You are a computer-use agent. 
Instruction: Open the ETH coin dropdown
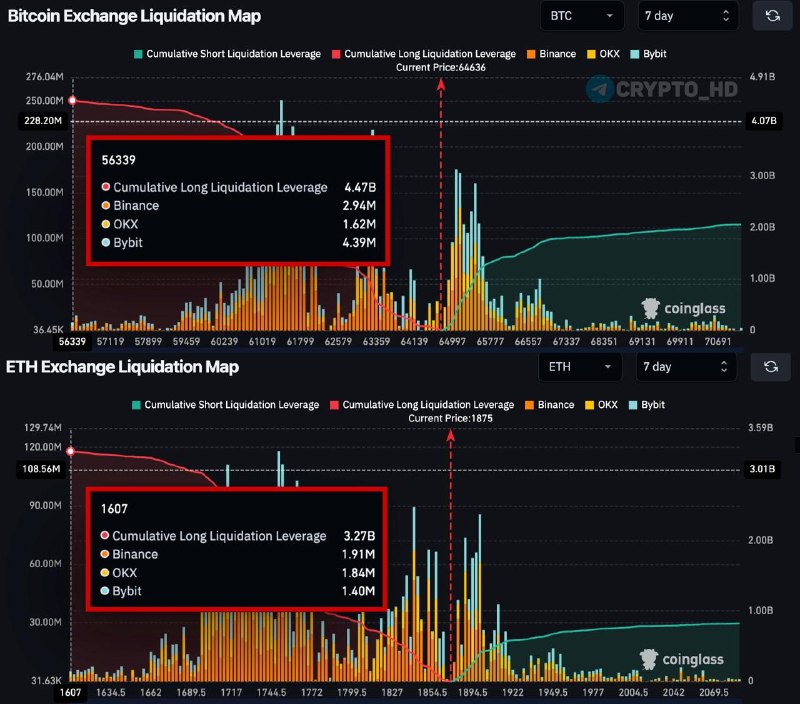tap(580, 367)
